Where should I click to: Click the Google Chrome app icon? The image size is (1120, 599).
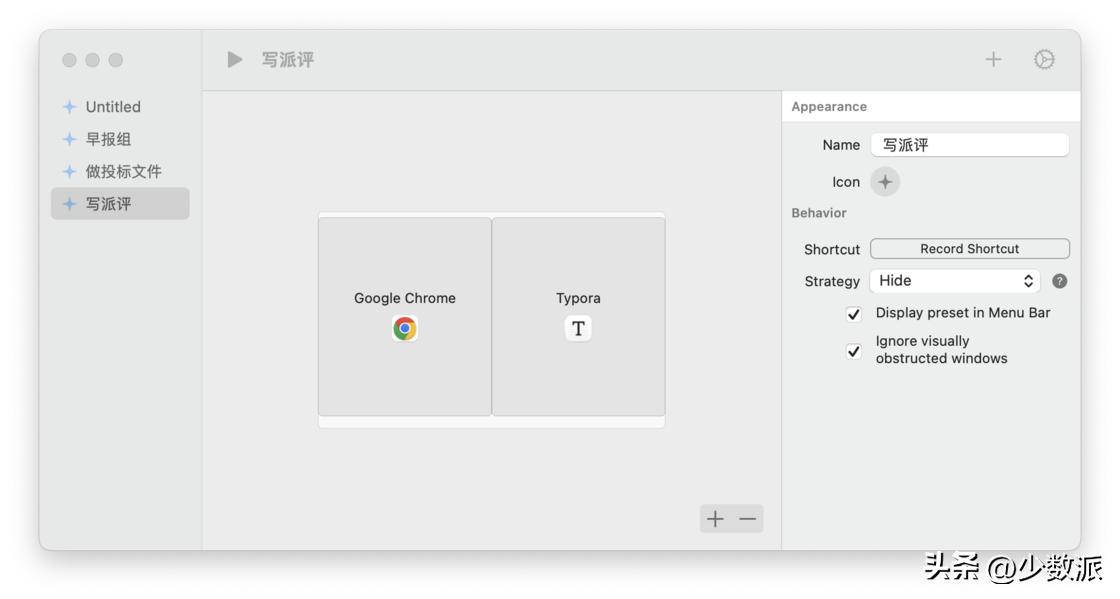click(x=405, y=329)
